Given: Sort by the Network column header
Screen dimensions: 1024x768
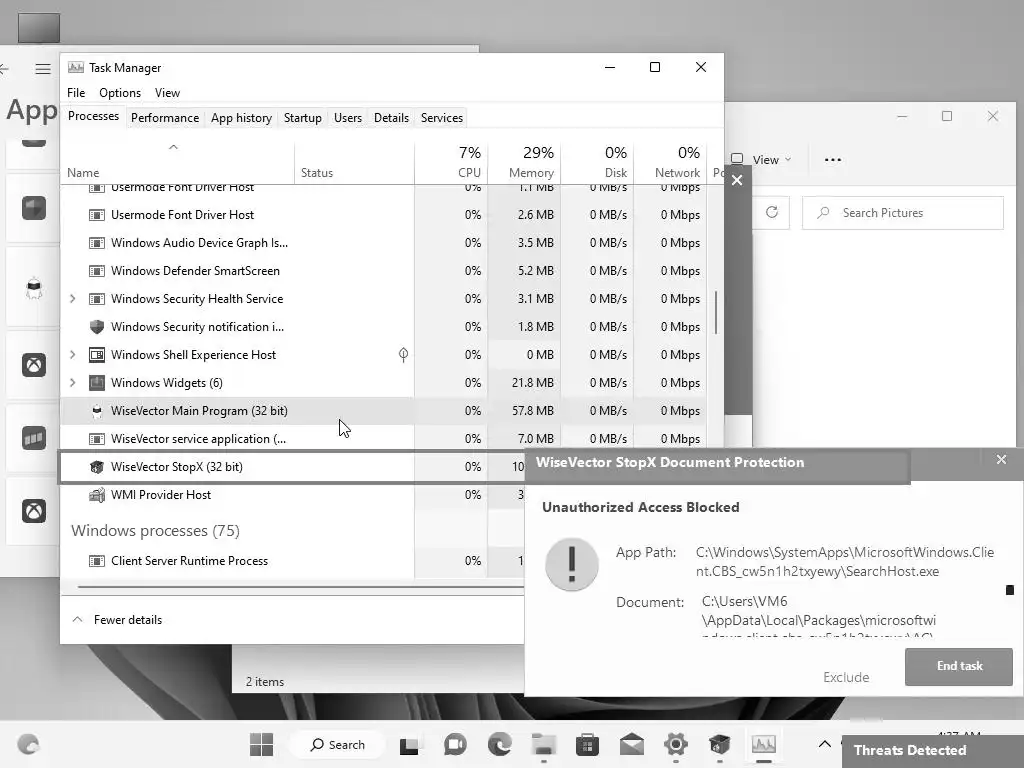Looking at the screenshot, I should point(670,161).
